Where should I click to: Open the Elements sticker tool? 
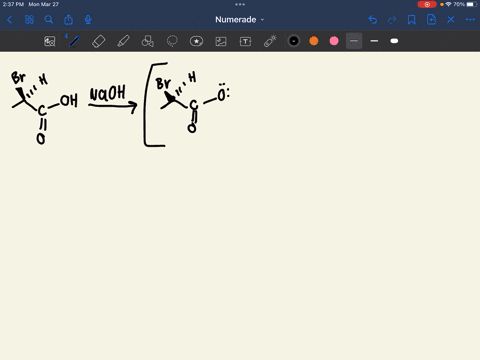tap(196, 41)
